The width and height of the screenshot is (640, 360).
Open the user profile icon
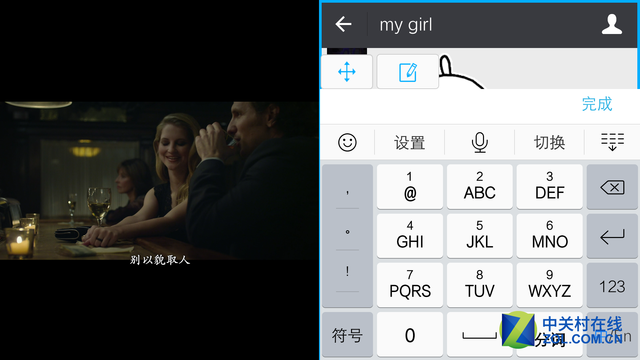pos(611,24)
